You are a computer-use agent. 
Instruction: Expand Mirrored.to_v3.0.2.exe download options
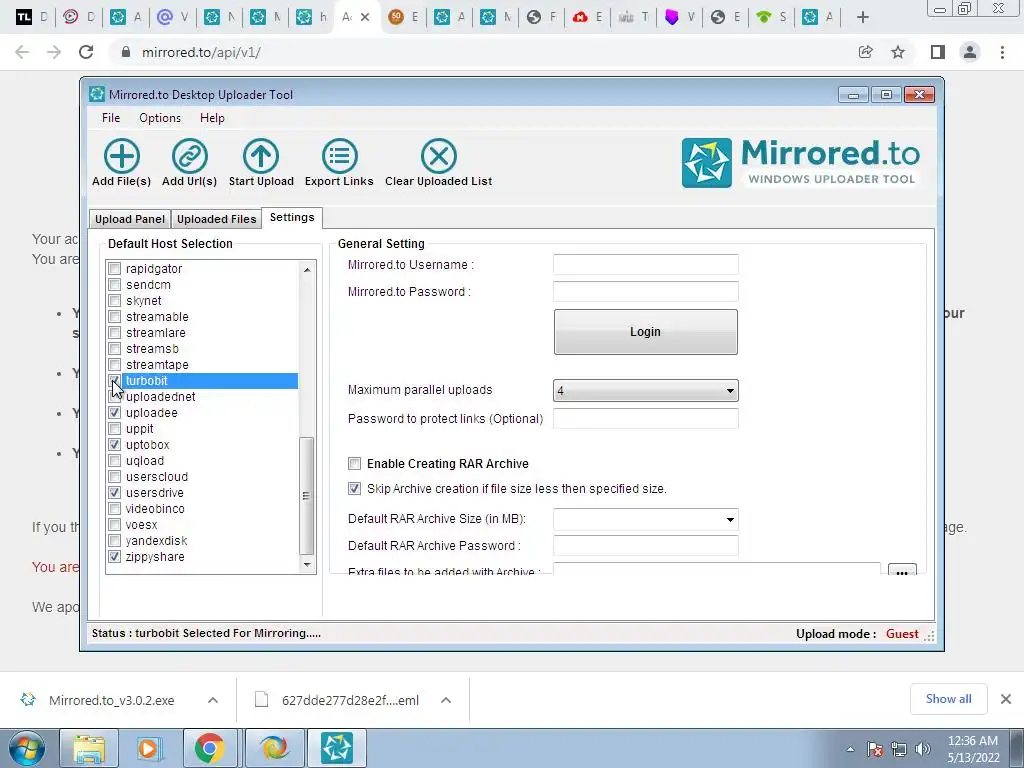tap(213, 700)
